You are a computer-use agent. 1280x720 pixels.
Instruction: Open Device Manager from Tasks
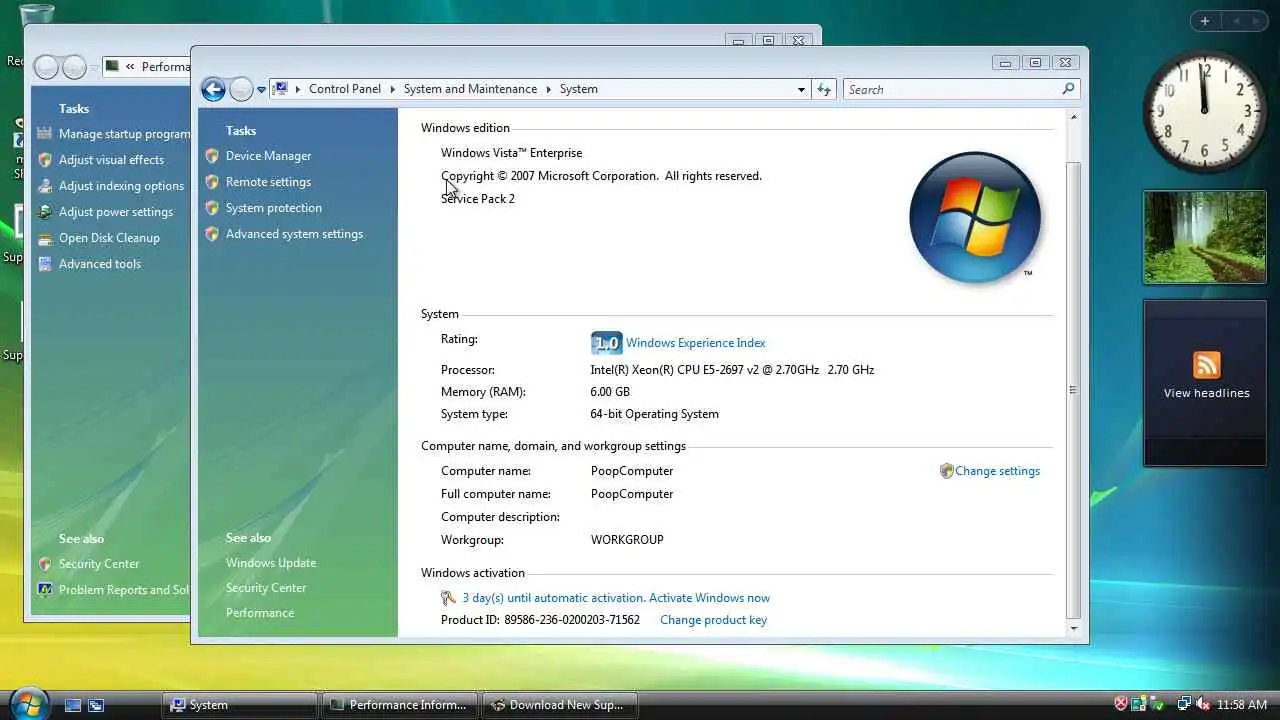(268, 156)
